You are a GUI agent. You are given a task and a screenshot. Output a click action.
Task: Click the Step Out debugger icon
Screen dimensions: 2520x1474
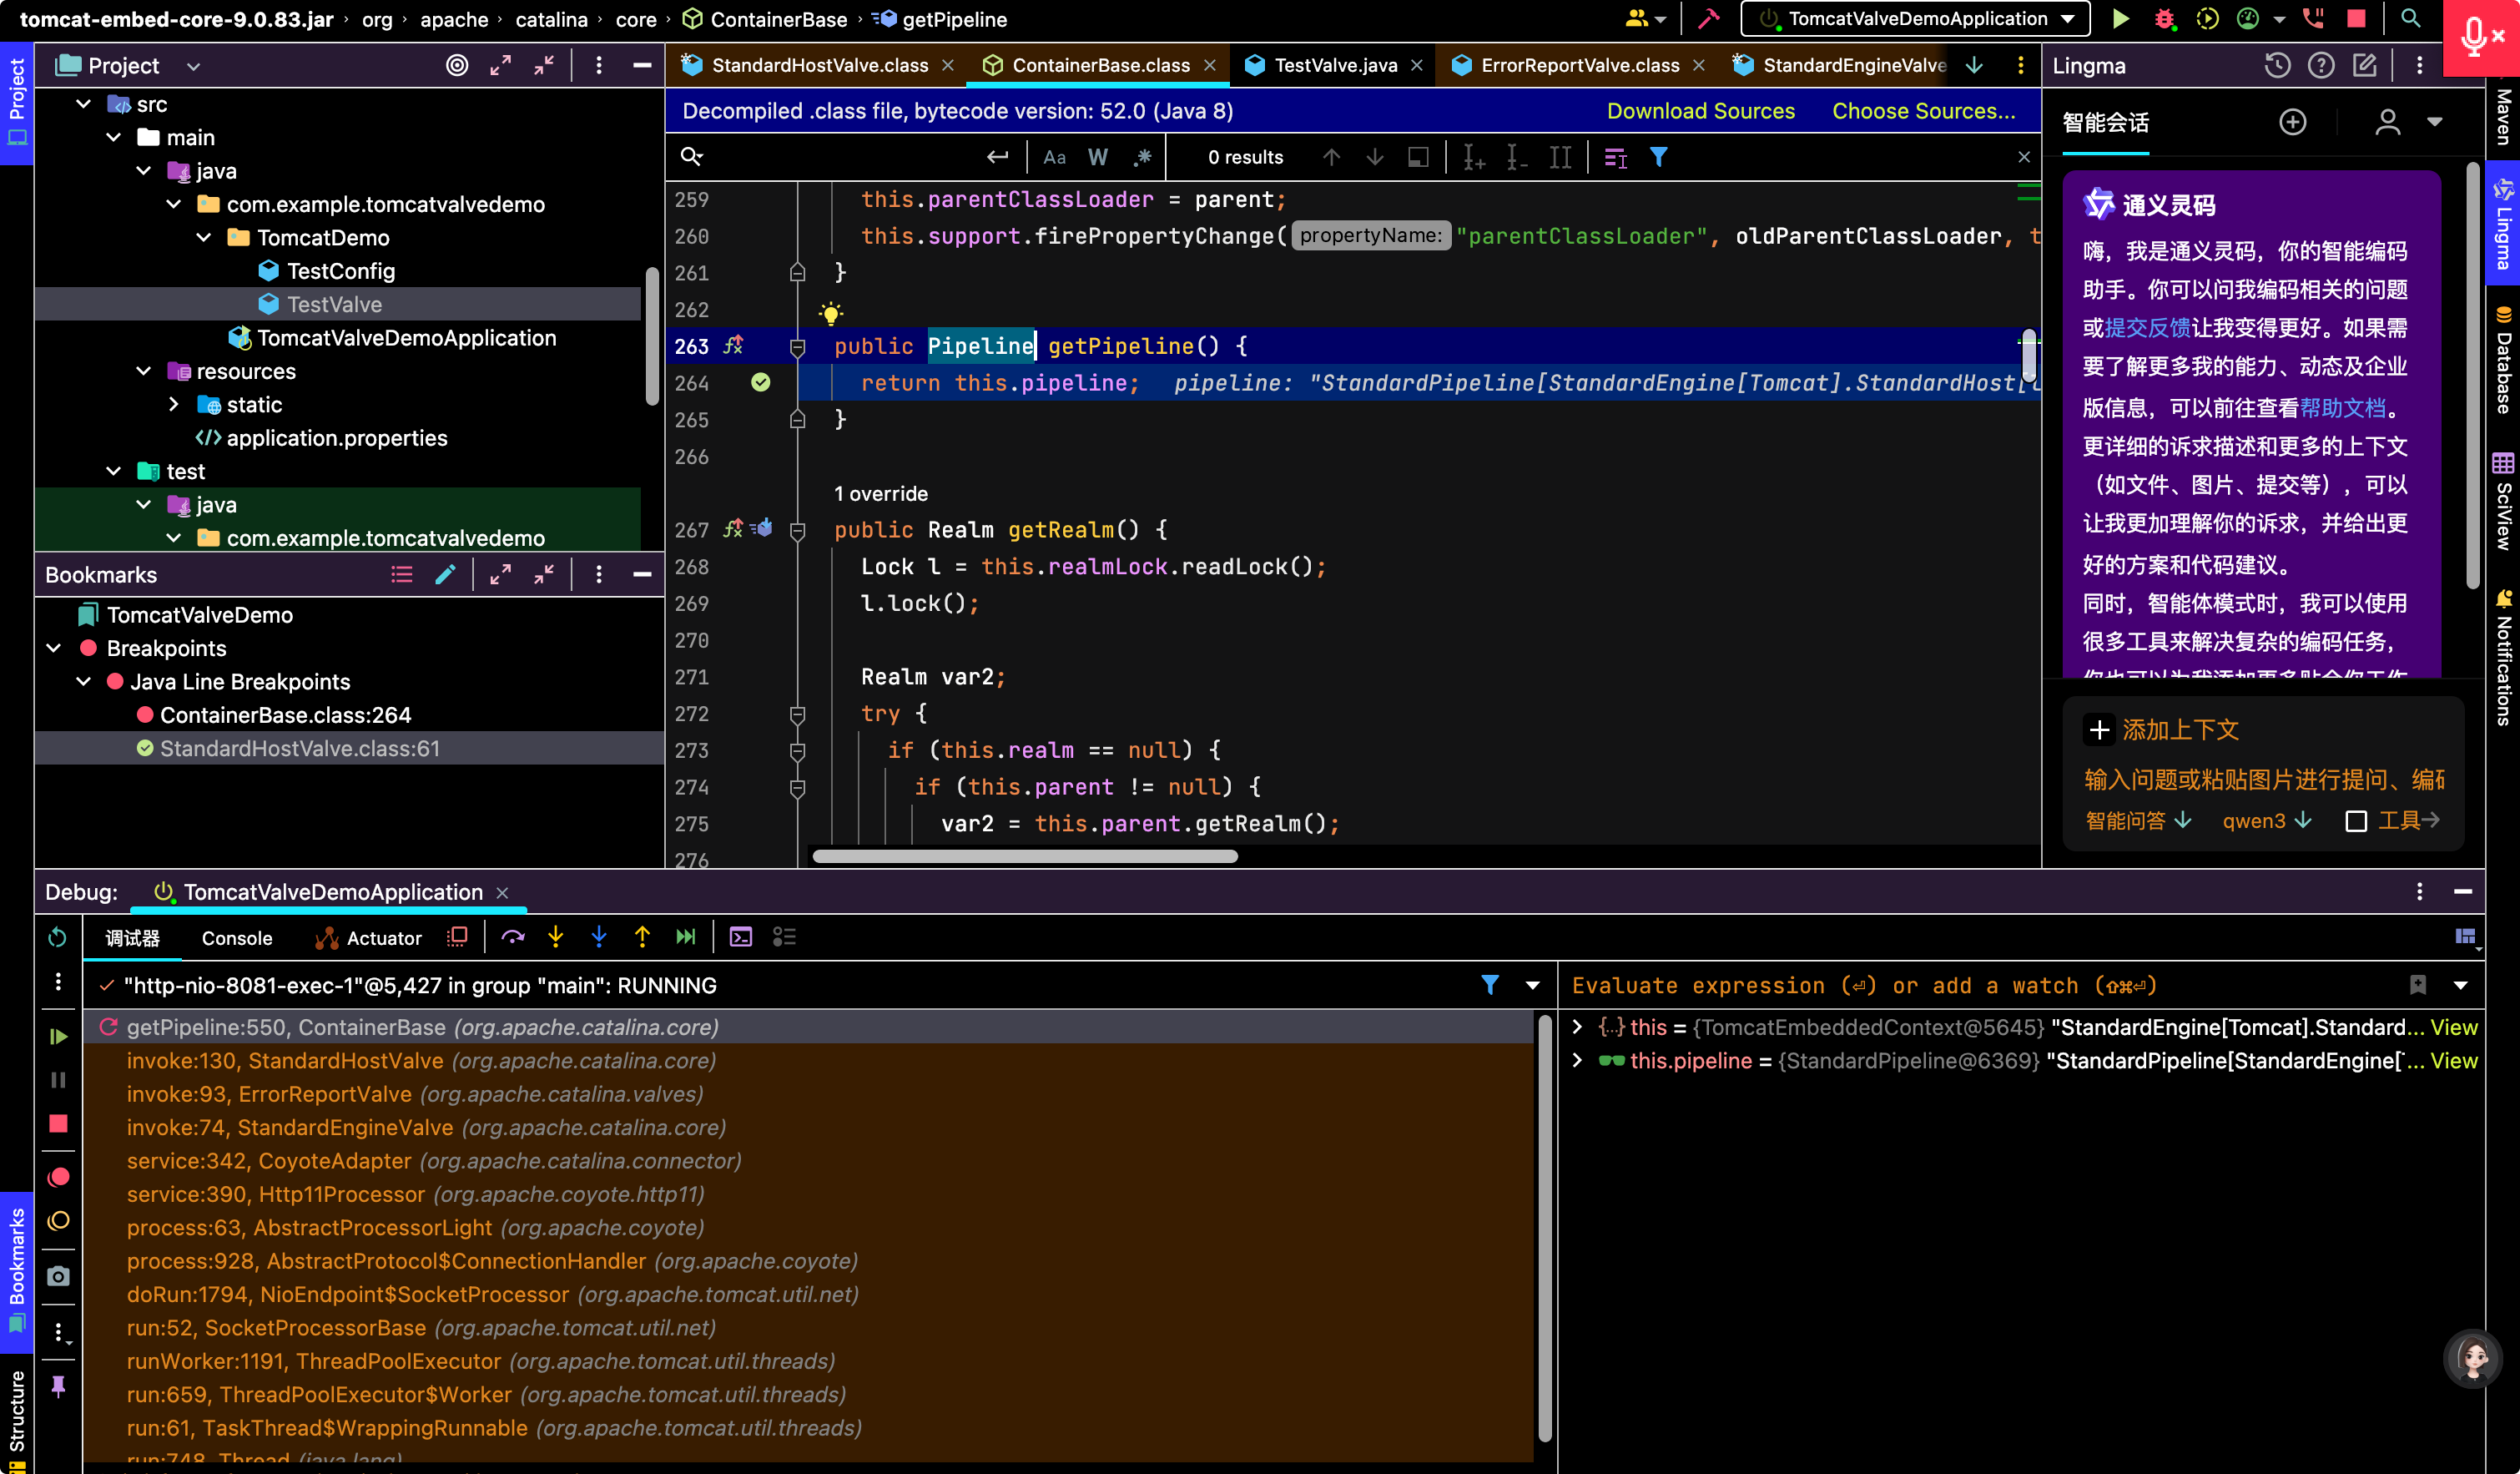click(642, 937)
